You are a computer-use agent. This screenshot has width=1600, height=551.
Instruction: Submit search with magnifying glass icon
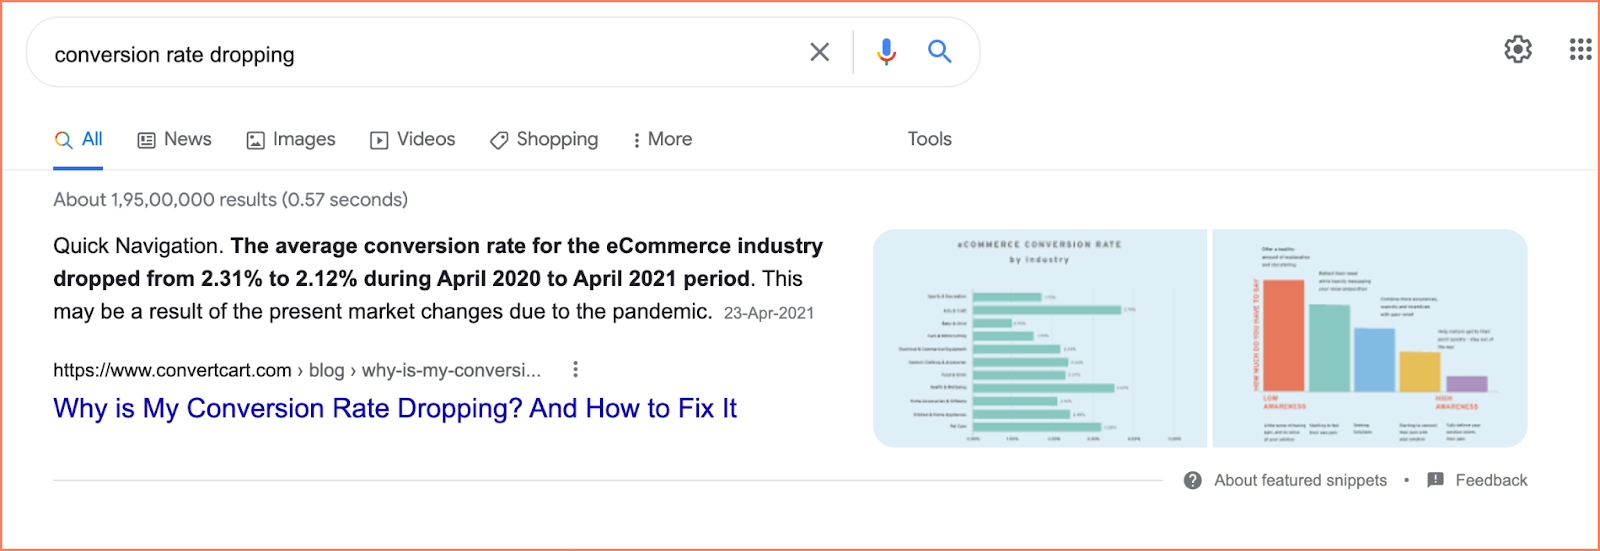pyautogui.click(x=939, y=52)
